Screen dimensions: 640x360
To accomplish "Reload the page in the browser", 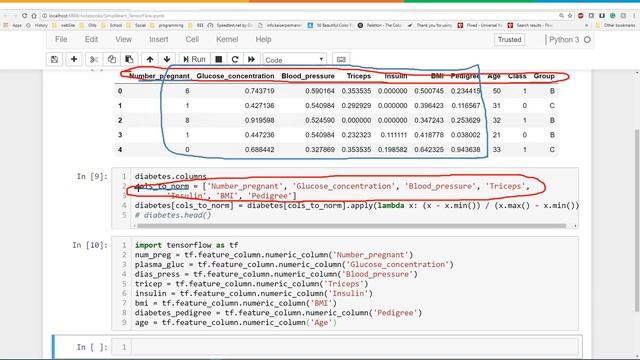I will pyautogui.click(x=24, y=16).
